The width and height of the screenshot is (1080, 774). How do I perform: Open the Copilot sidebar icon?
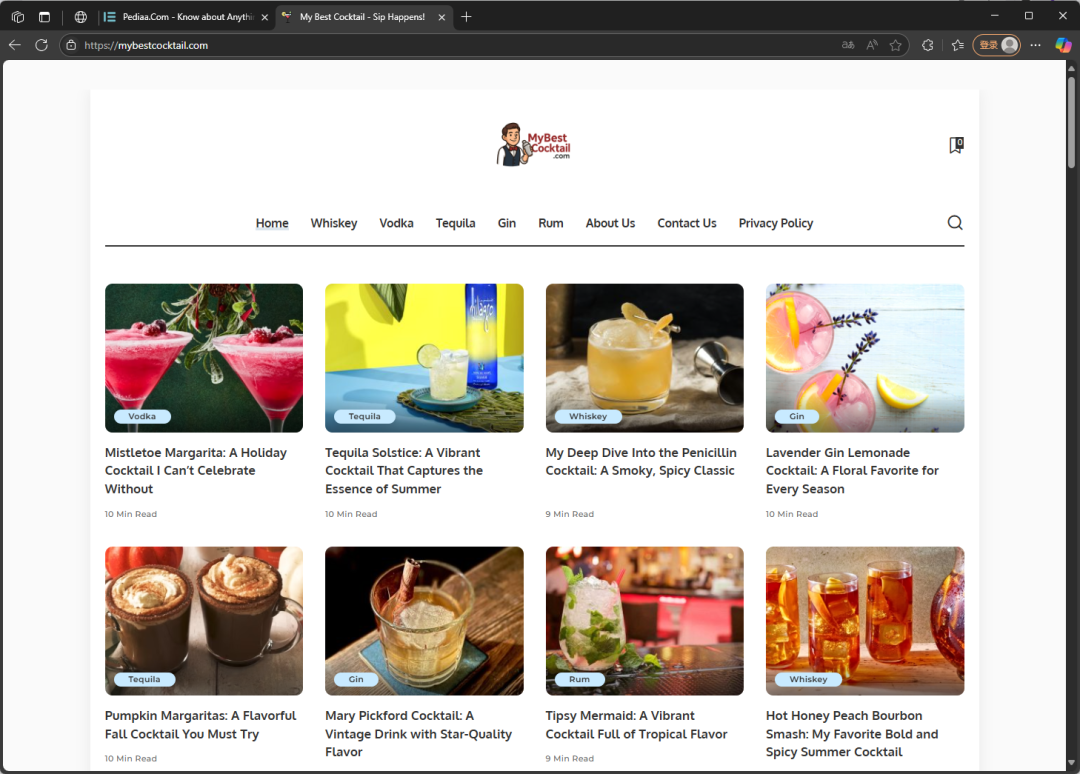(x=1061, y=45)
